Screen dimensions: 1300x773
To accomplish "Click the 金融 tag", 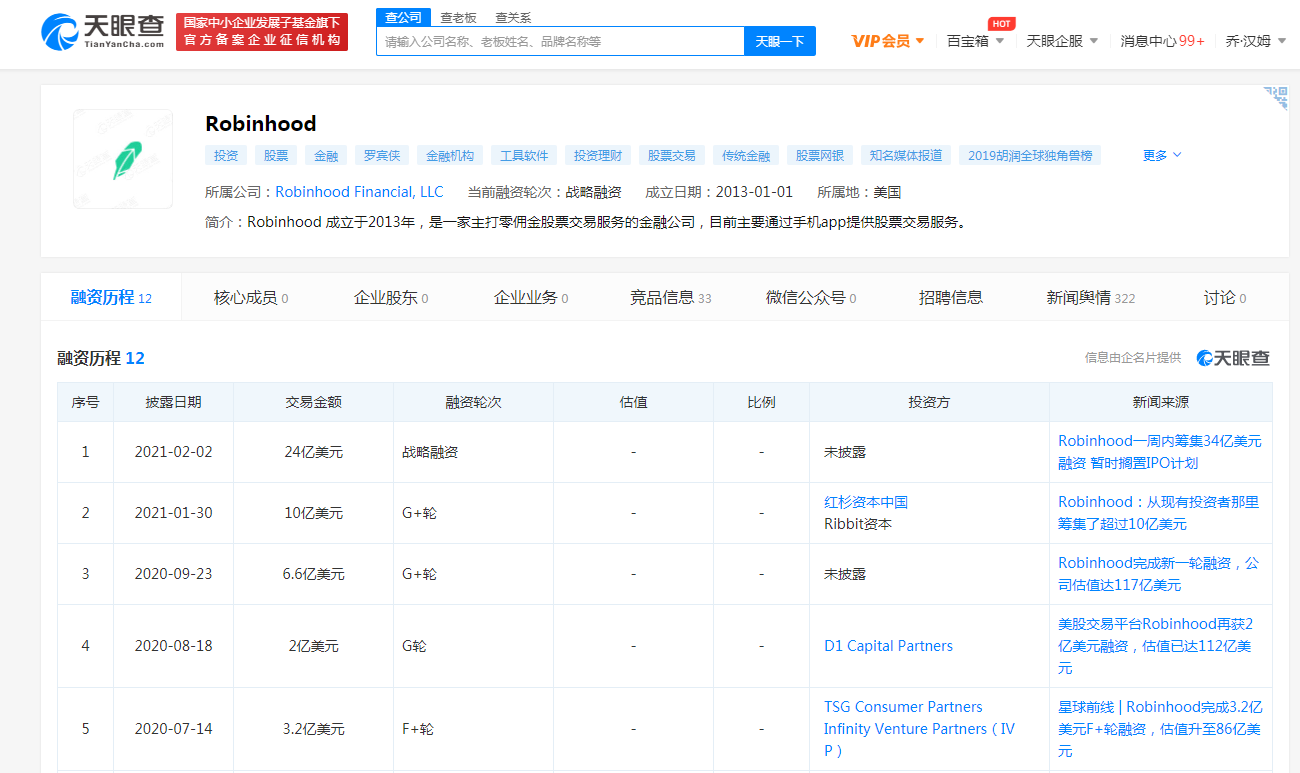I will click(326, 155).
